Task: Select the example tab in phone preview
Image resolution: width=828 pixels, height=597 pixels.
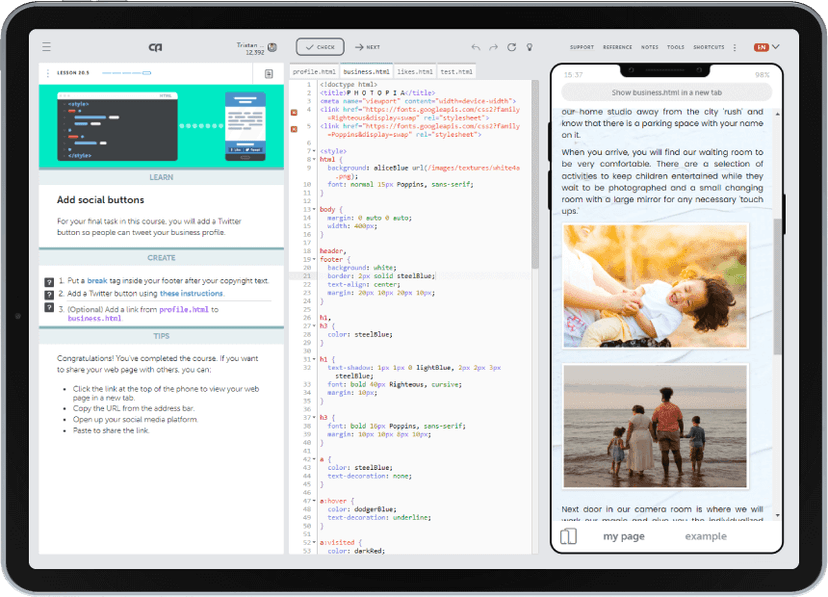Action: pos(705,537)
